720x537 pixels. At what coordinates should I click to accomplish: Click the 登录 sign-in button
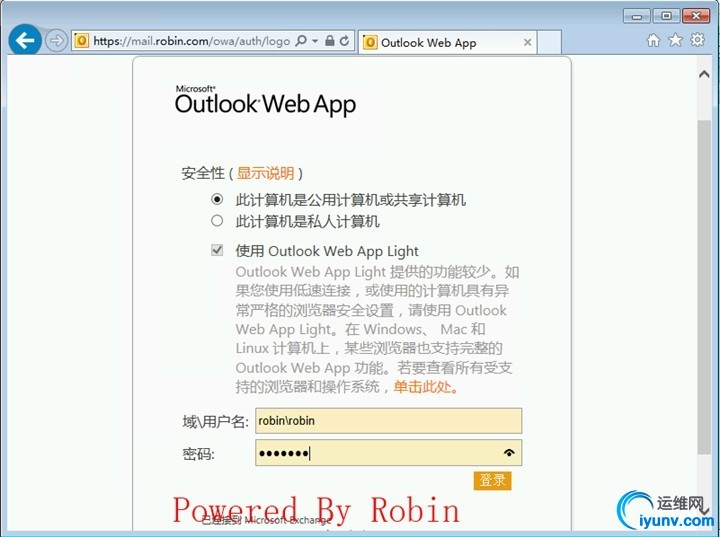click(x=492, y=480)
